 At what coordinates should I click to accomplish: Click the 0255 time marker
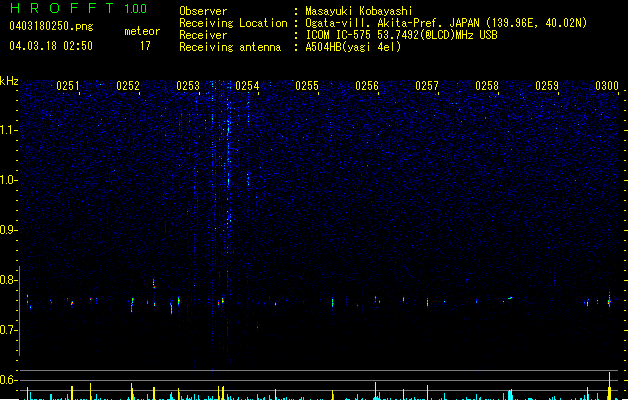tap(307, 86)
